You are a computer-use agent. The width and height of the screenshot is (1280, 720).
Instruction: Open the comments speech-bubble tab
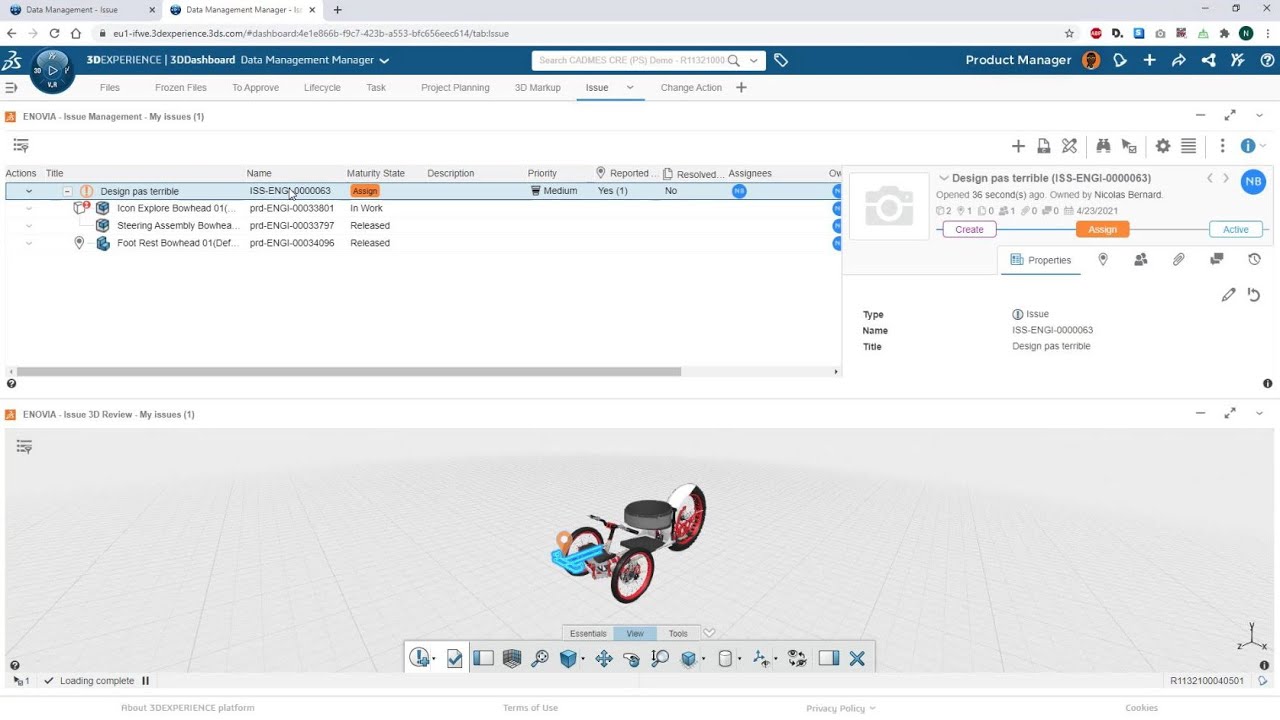[x=1216, y=260]
